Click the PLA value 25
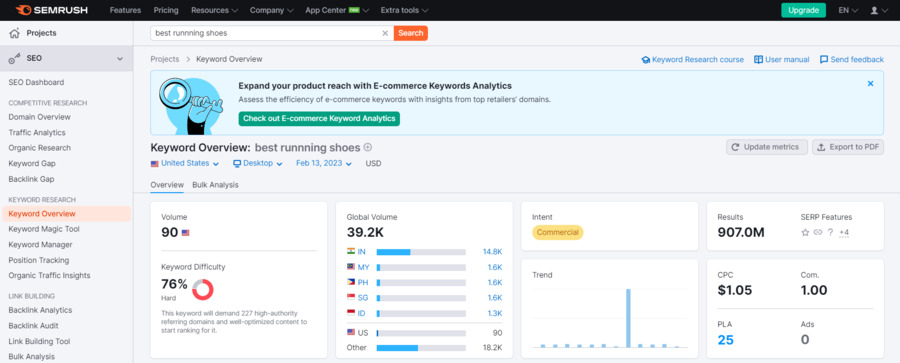The height and width of the screenshot is (363, 900). (726, 340)
